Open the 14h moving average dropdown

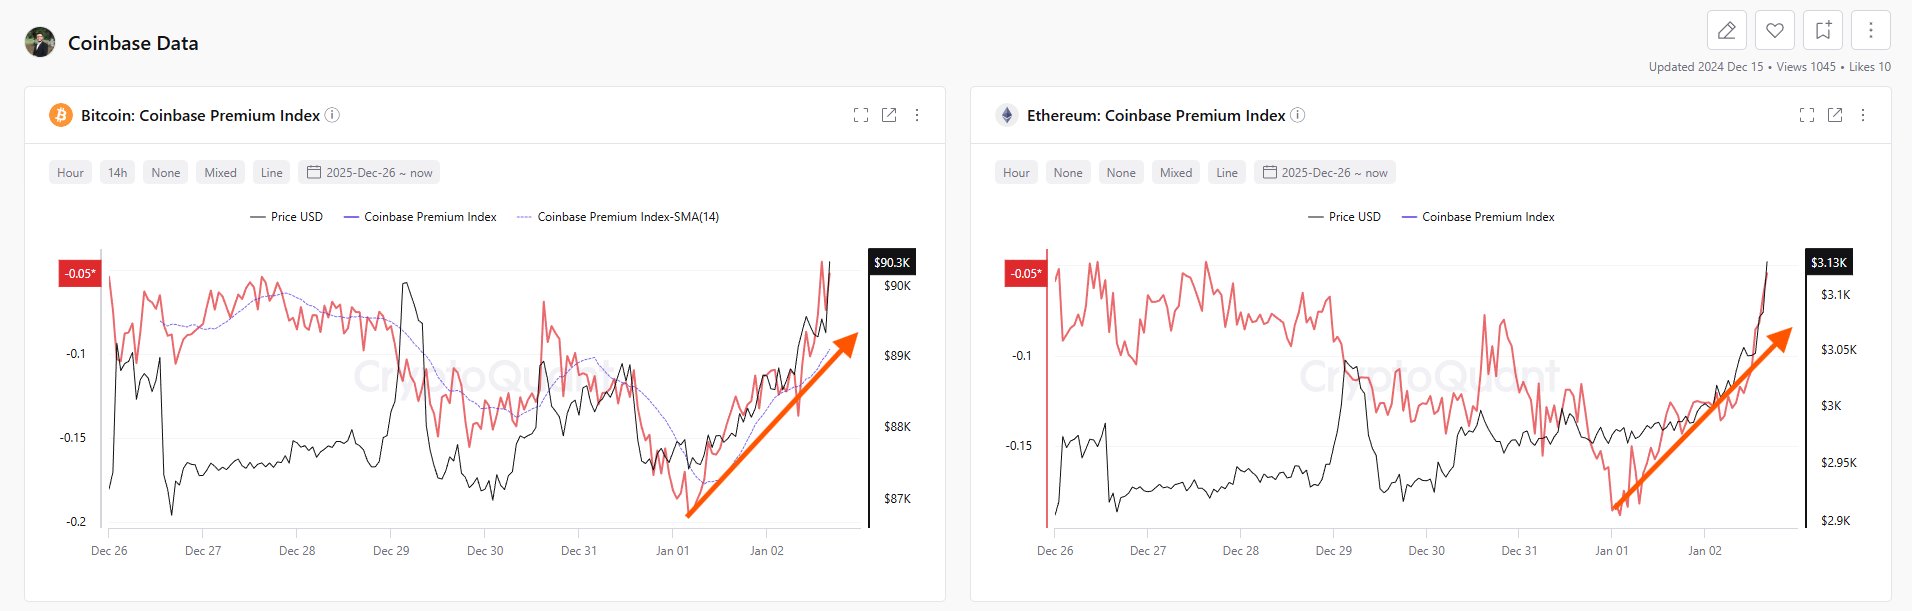(117, 173)
